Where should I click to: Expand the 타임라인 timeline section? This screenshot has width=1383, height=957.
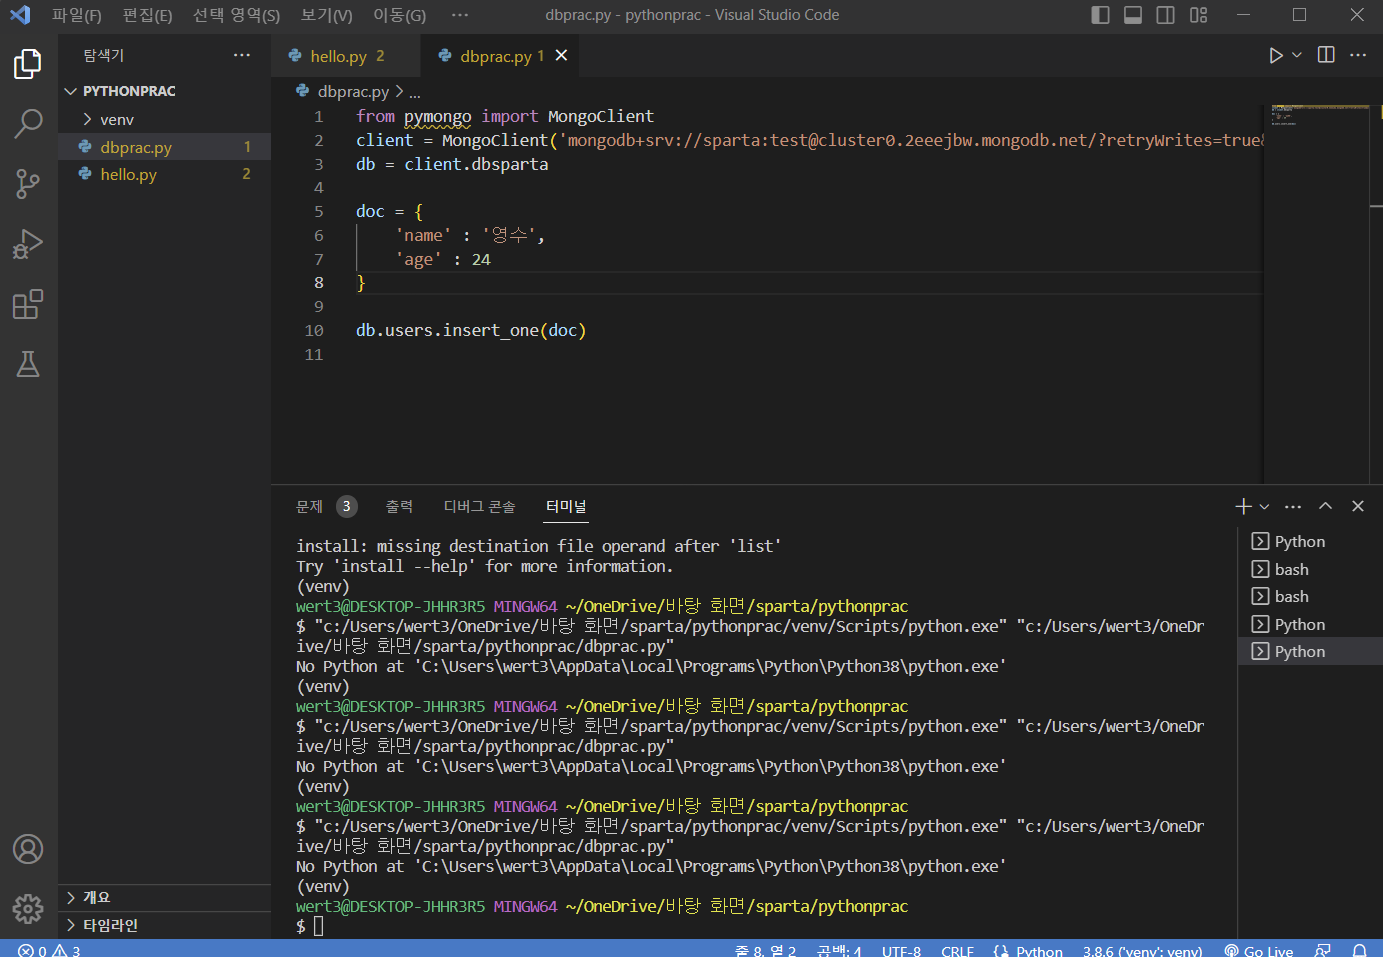click(164, 925)
